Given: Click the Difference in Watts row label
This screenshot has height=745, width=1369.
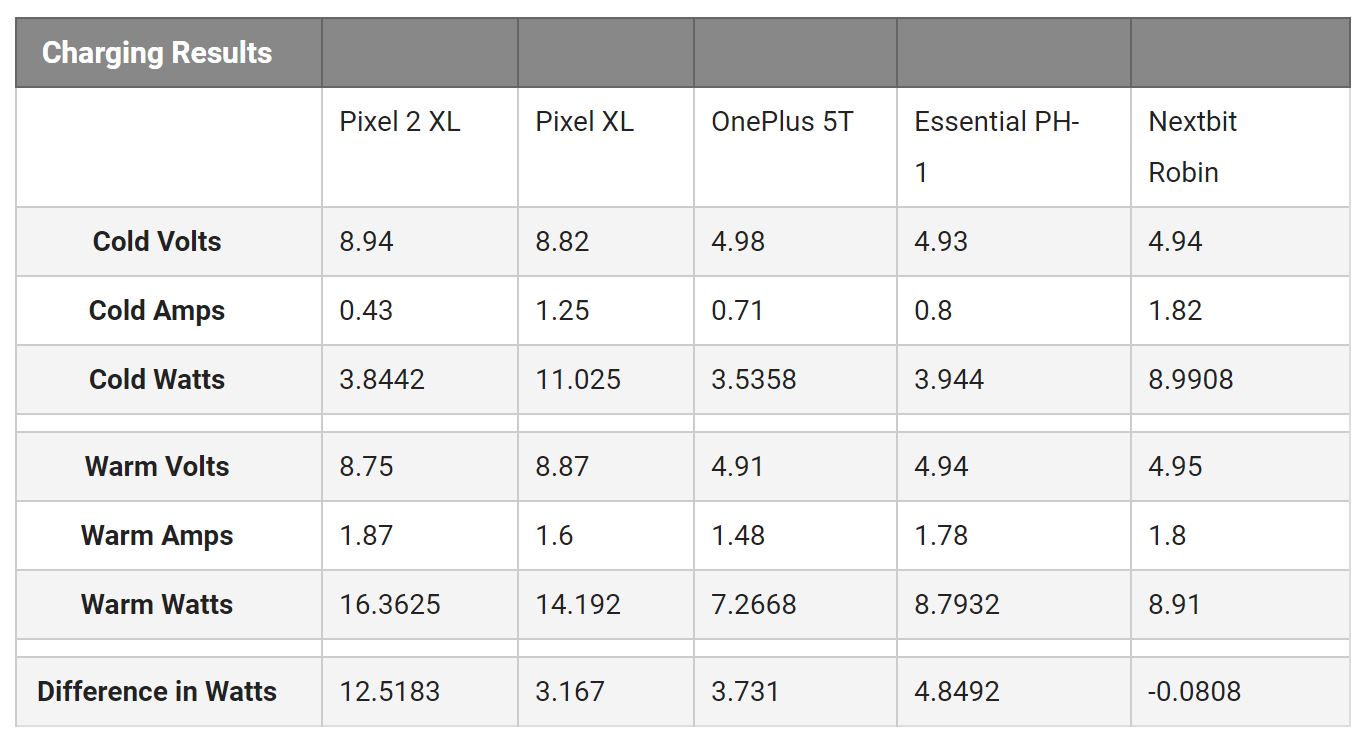Looking at the screenshot, I should 157,692.
